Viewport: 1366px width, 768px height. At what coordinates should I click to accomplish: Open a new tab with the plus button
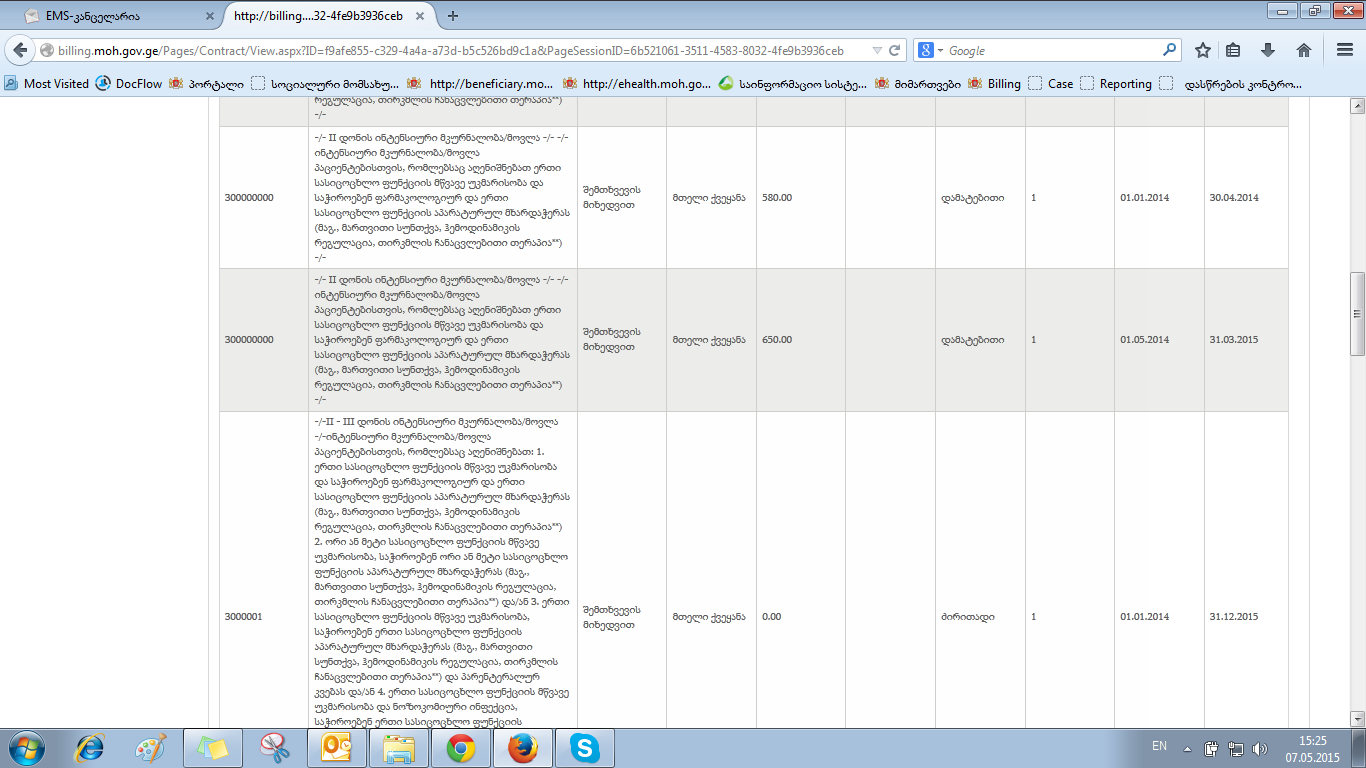[x=453, y=16]
